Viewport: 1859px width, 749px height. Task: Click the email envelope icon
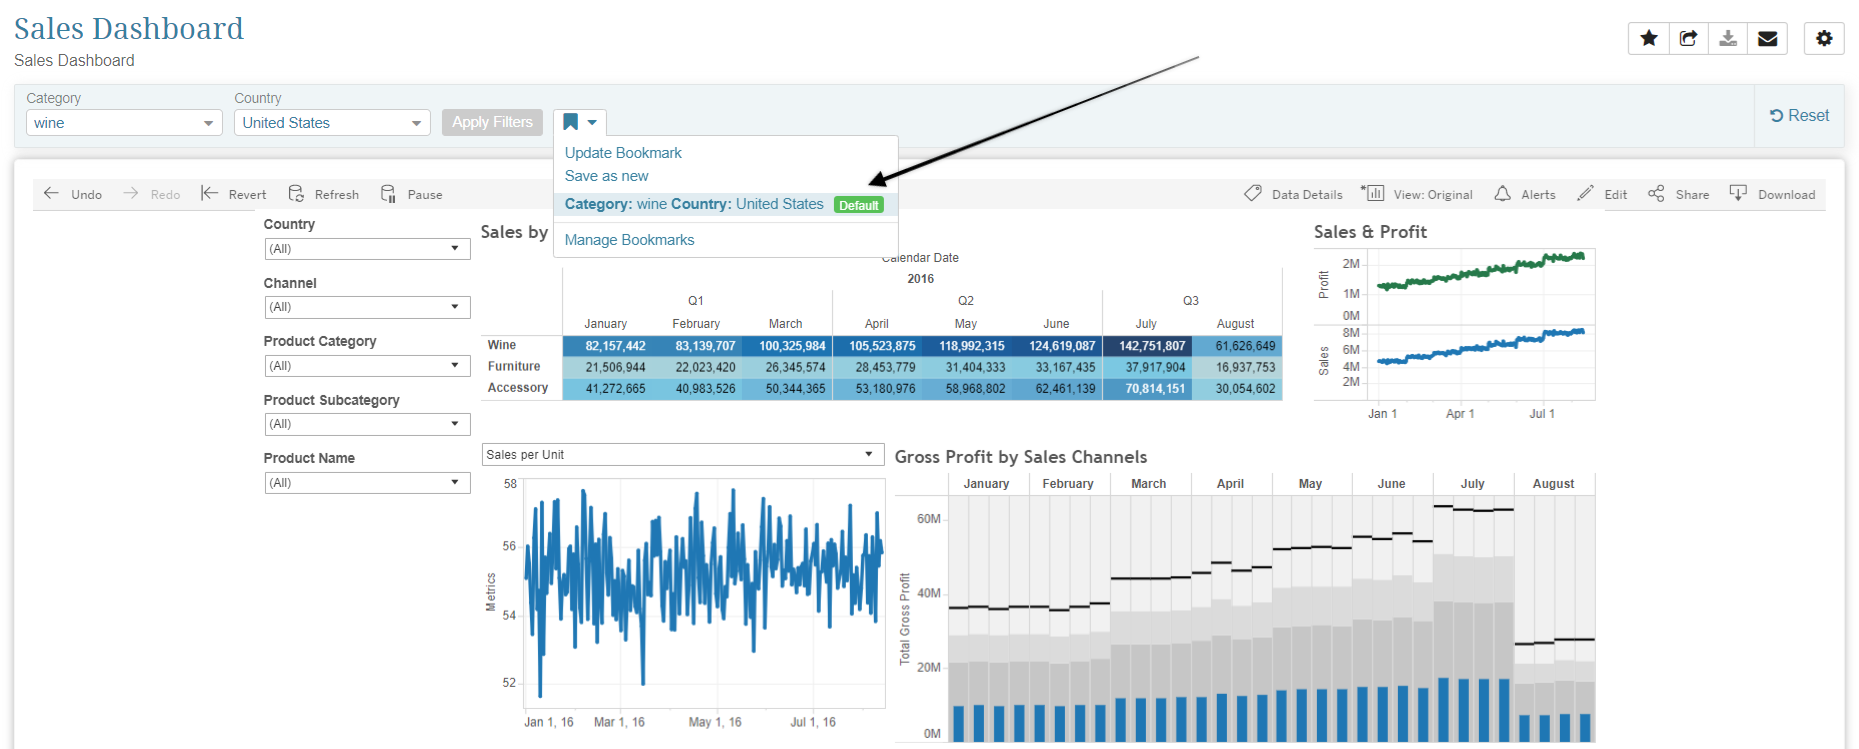tap(1767, 38)
